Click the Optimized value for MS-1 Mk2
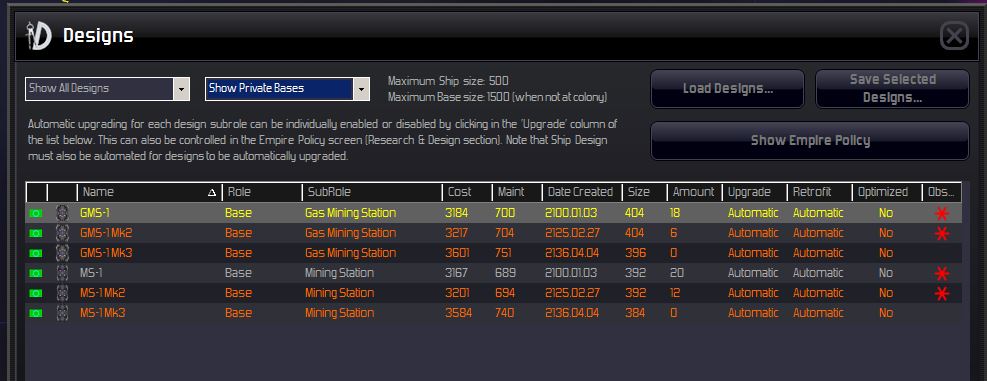The image size is (987, 381). [886, 293]
